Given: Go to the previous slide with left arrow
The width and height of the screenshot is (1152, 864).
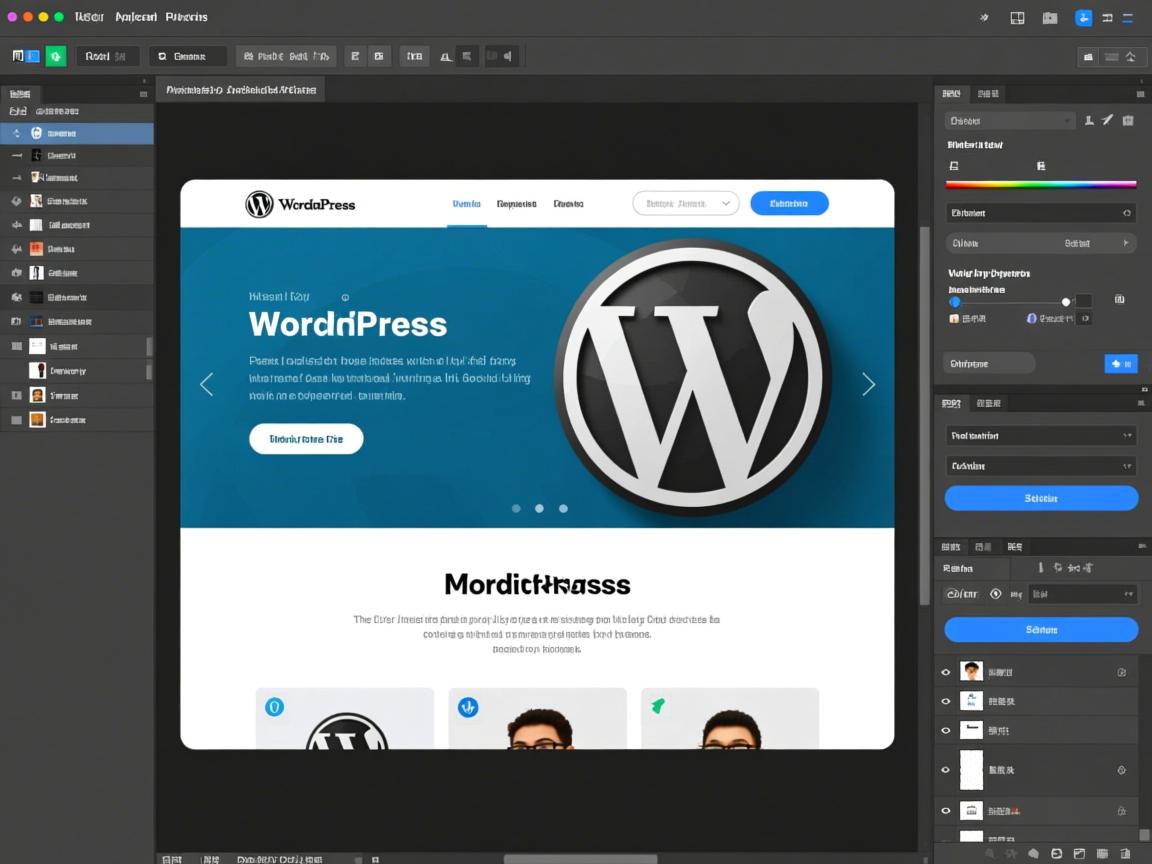Looking at the screenshot, I should [207, 384].
